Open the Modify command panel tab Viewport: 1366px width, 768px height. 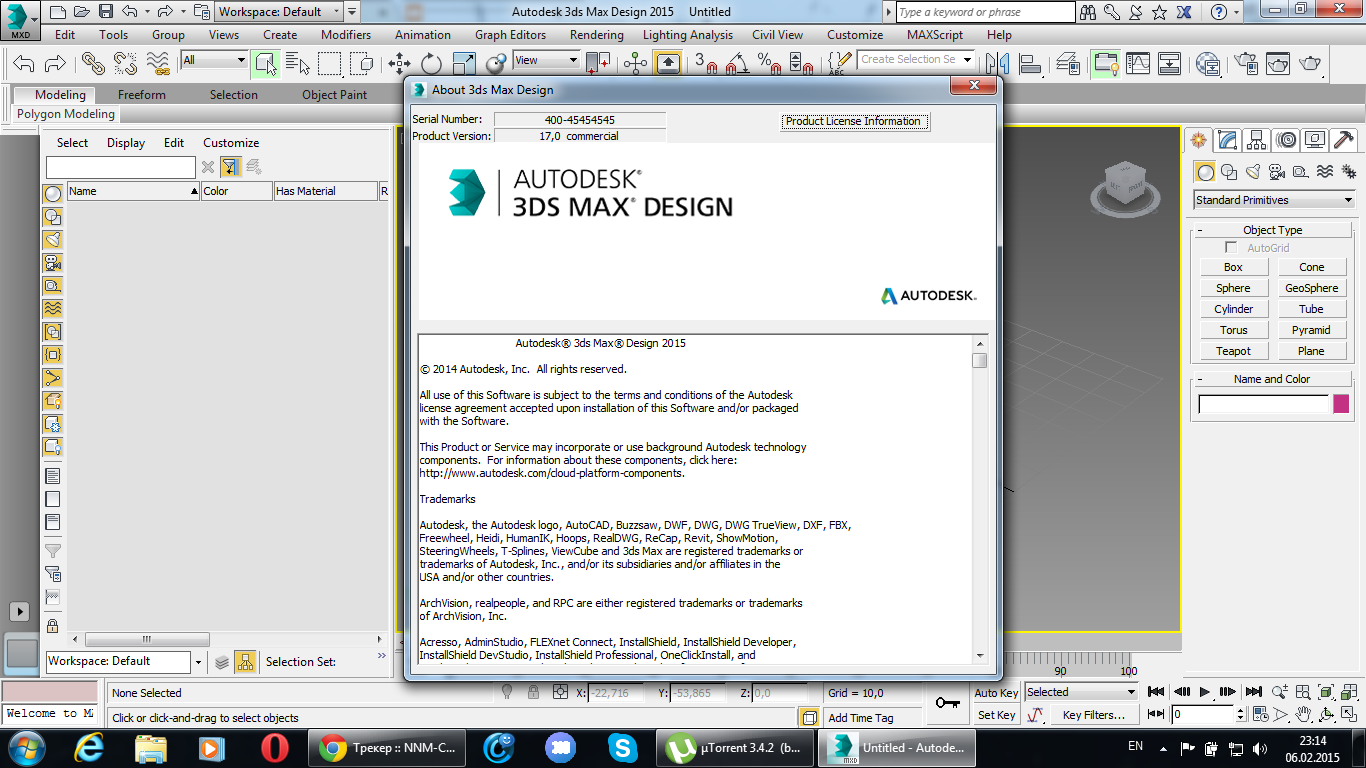click(1227, 140)
